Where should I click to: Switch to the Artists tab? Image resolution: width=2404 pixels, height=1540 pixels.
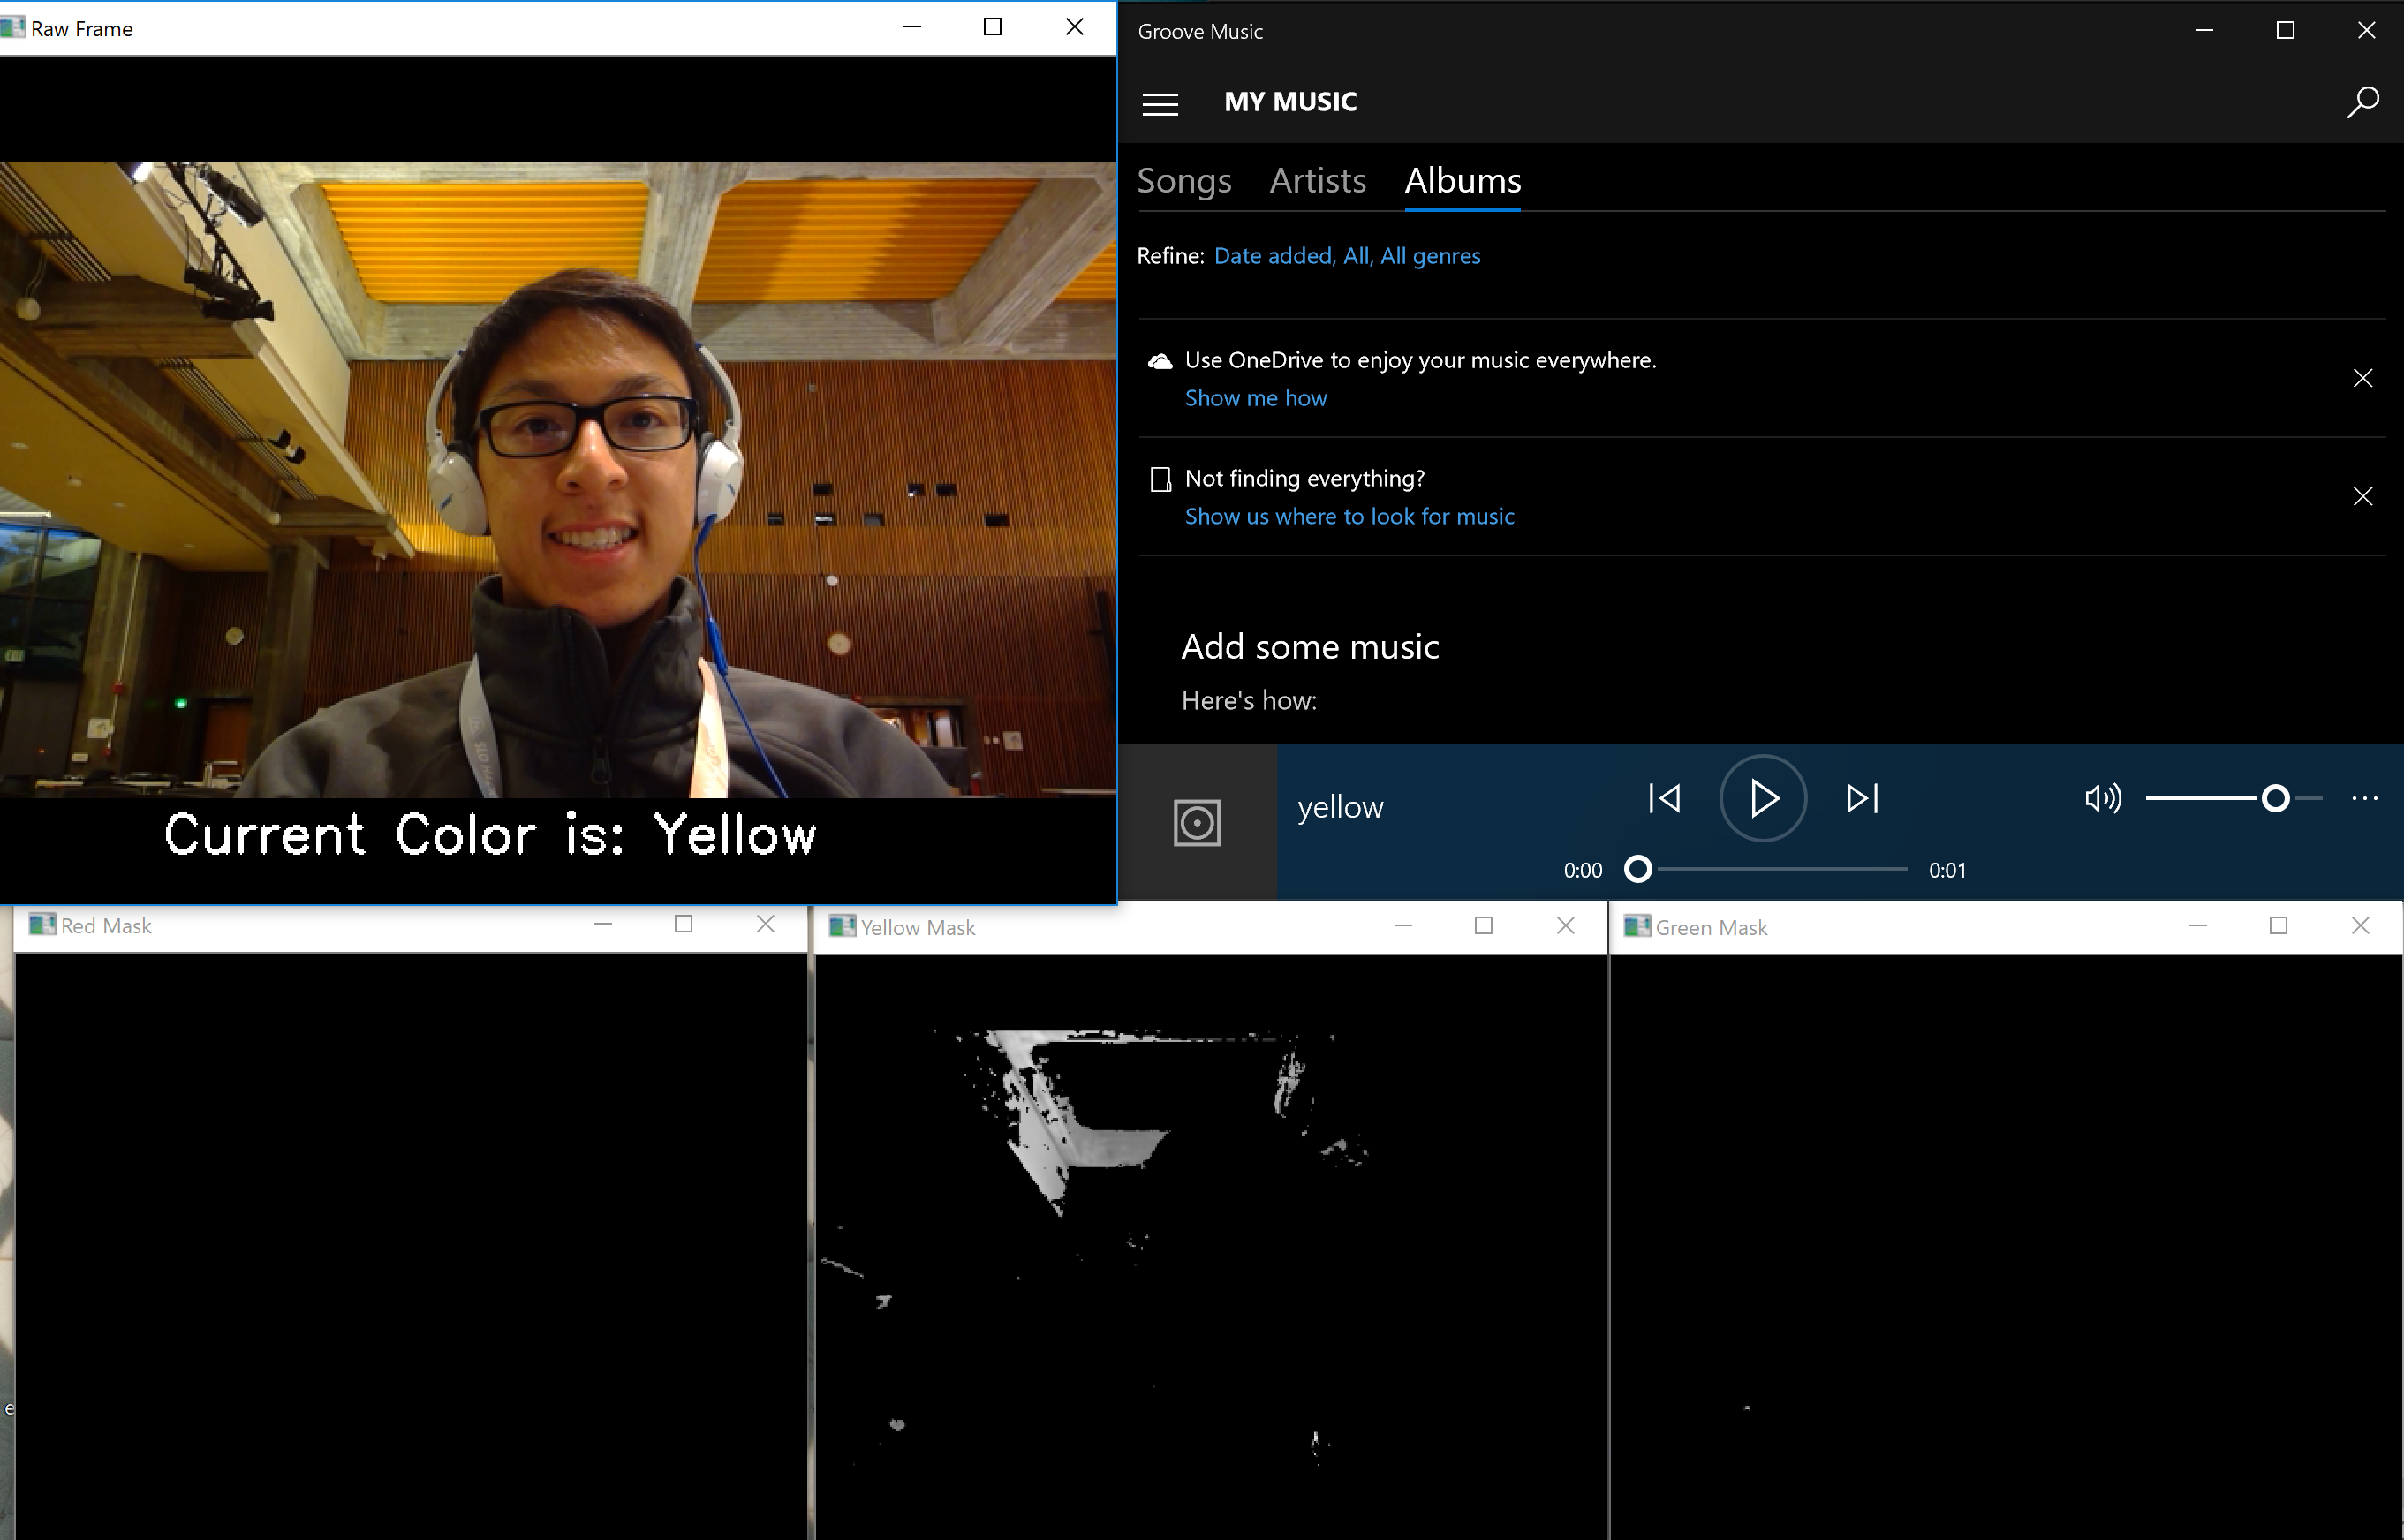pos(1317,181)
